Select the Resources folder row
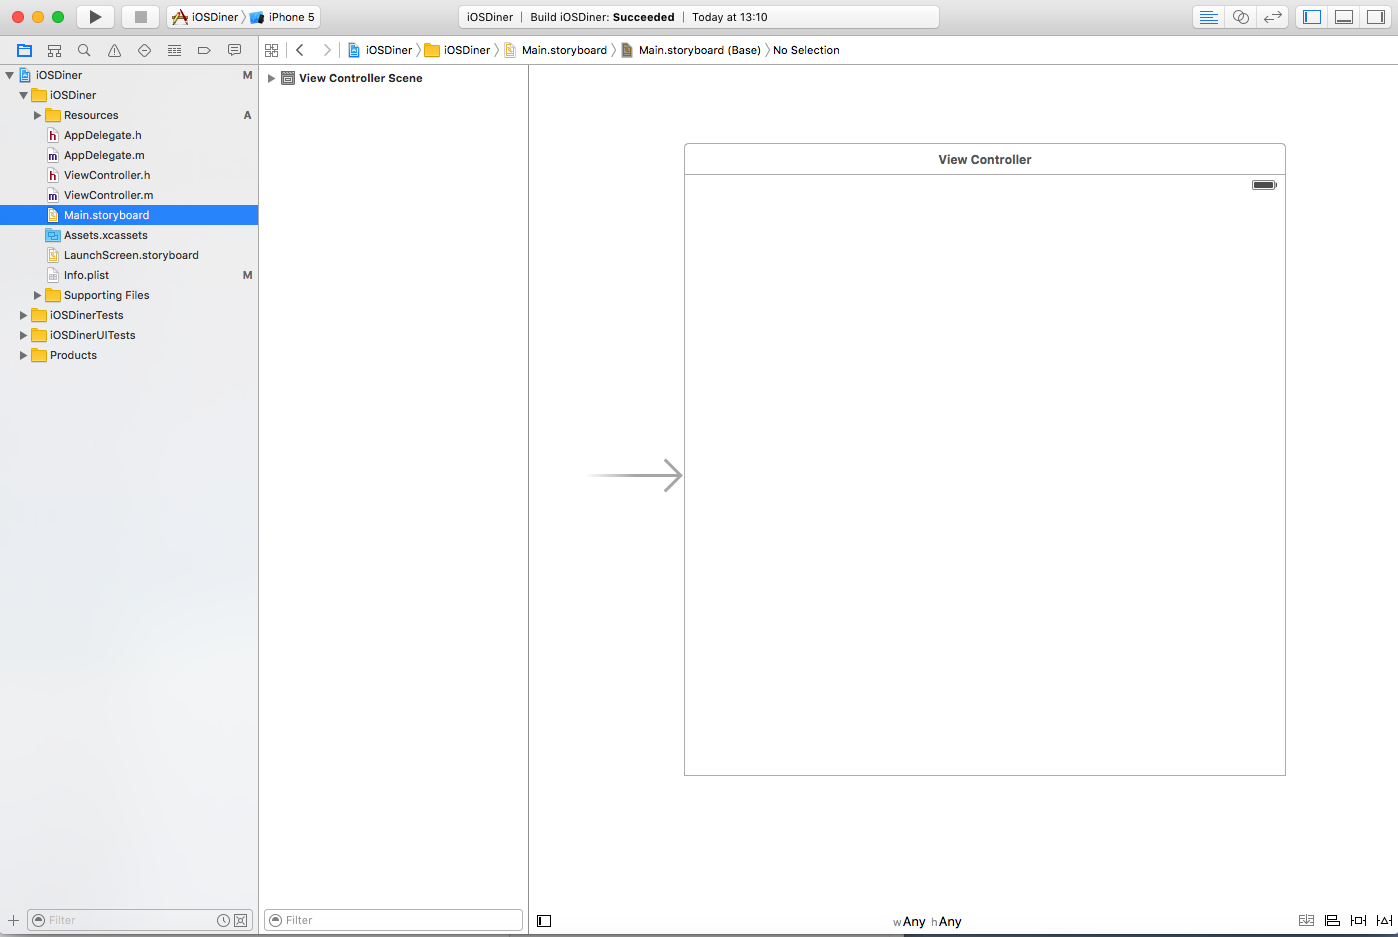The image size is (1398, 937). point(129,115)
